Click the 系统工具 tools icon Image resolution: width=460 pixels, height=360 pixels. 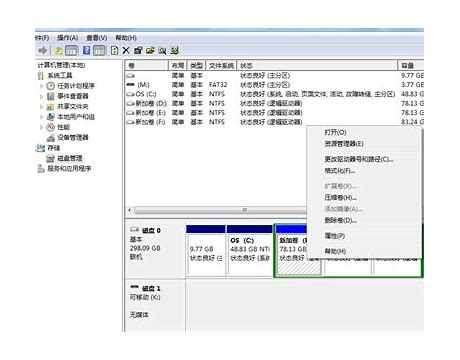click(41, 76)
